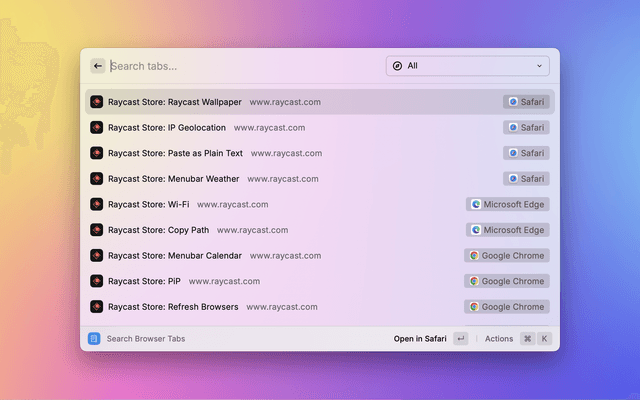Select Raycast Store: IP Geolocation tab

167,128
